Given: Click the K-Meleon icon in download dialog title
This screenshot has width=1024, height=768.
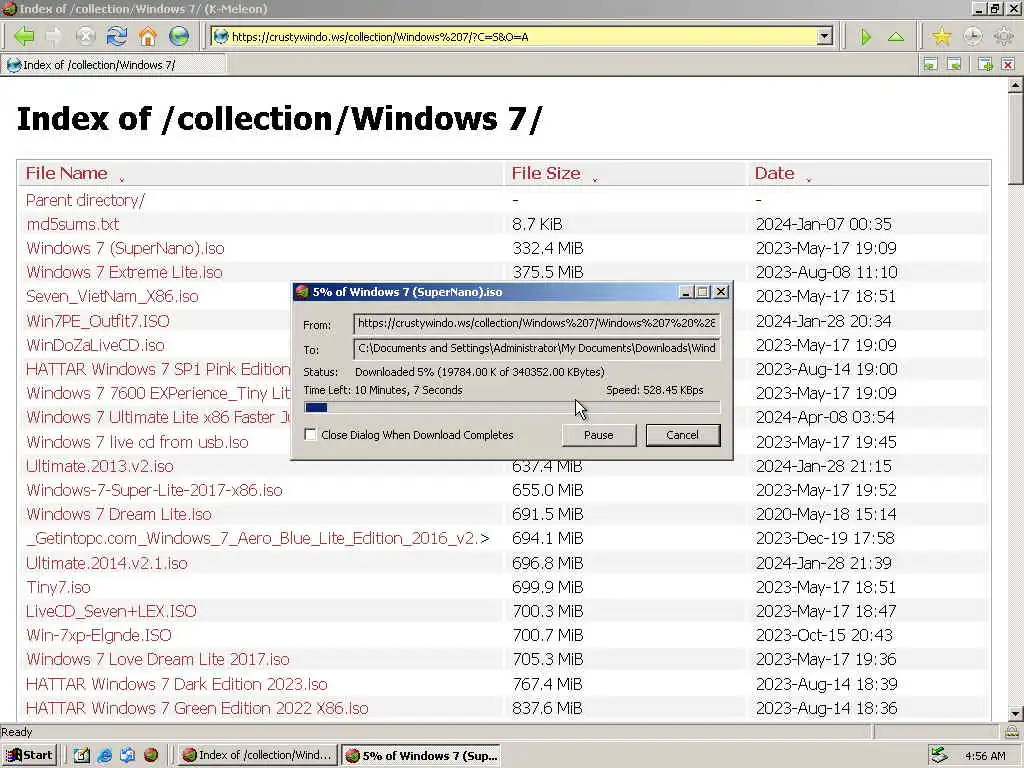Looking at the screenshot, I should point(302,292).
